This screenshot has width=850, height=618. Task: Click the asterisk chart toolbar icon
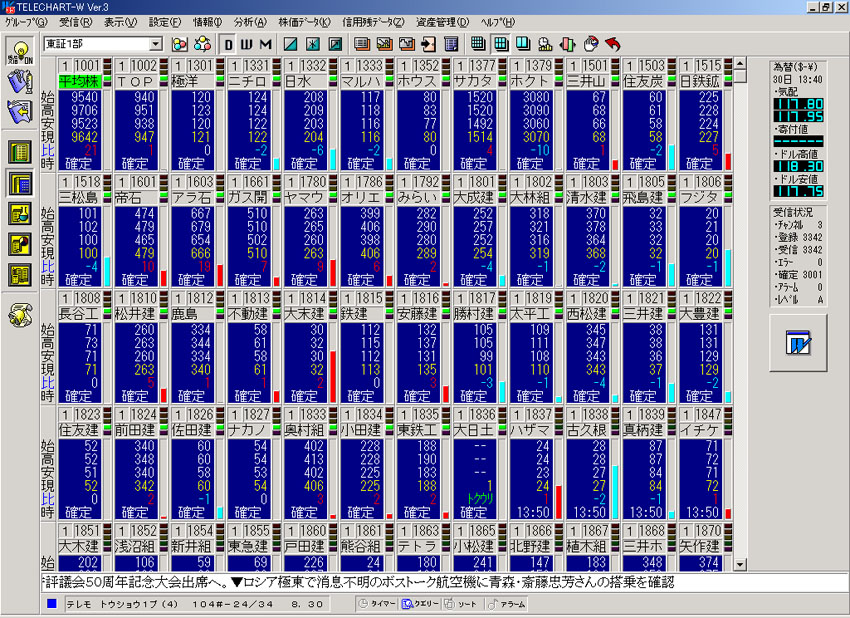[x=313, y=44]
